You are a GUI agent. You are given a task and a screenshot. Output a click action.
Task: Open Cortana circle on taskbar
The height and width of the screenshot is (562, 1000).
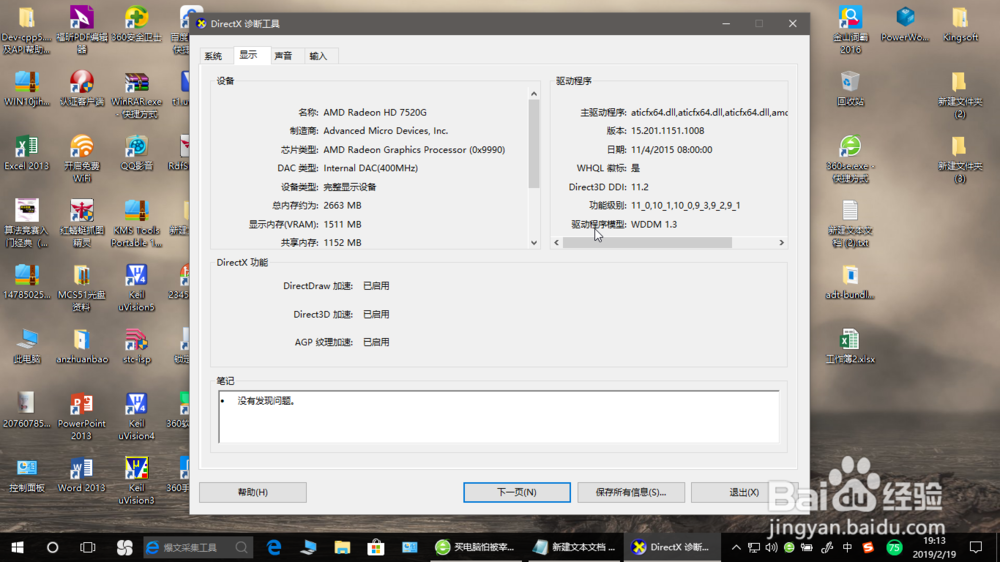point(52,547)
